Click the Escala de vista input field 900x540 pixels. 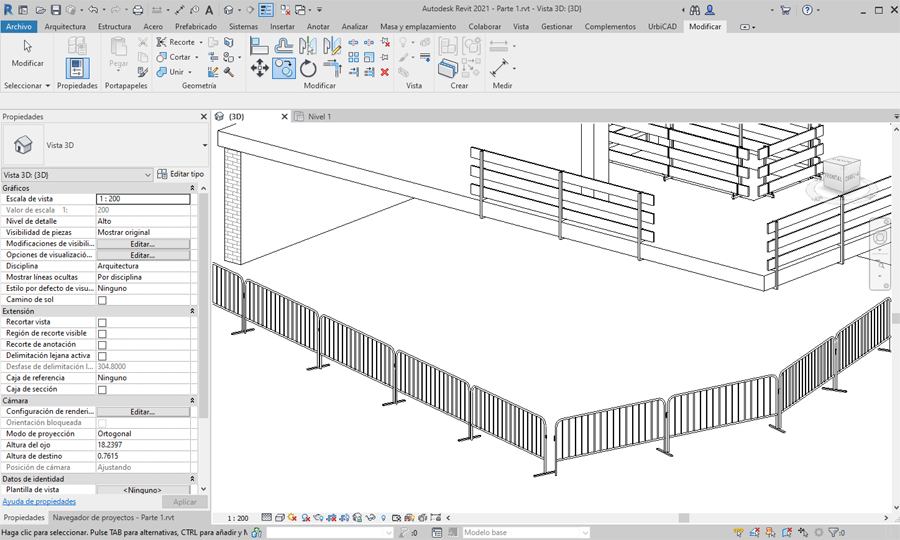coord(142,199)
